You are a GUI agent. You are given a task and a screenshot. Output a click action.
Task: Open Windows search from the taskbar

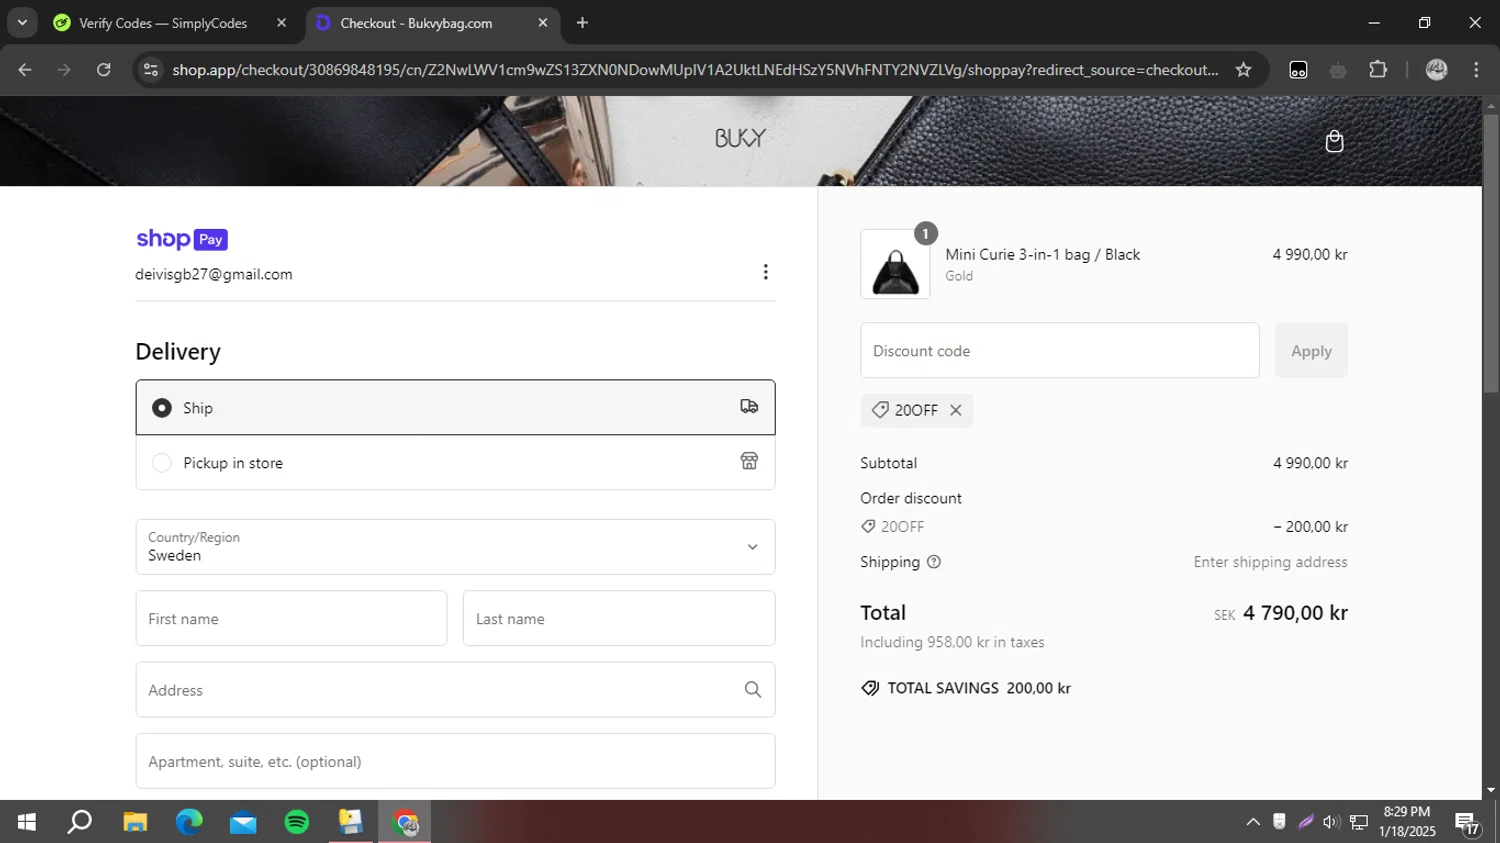click(x=80, y=822)
